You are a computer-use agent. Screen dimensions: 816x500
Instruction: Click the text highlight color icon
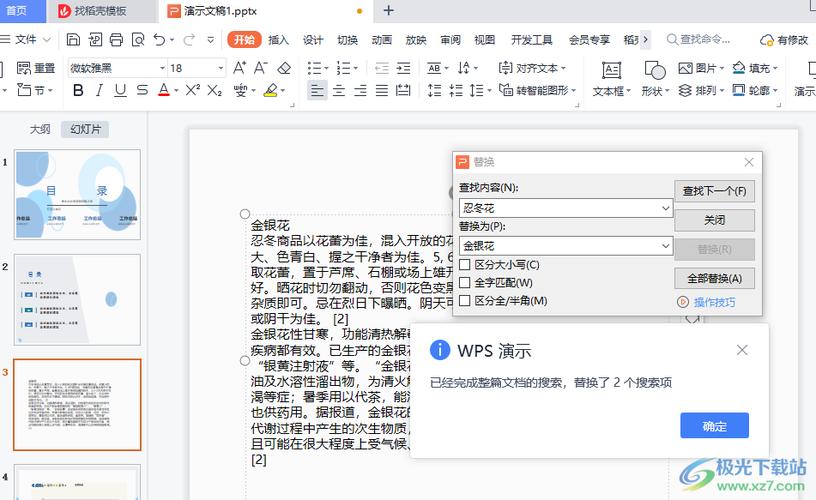(x=271, y=91)
